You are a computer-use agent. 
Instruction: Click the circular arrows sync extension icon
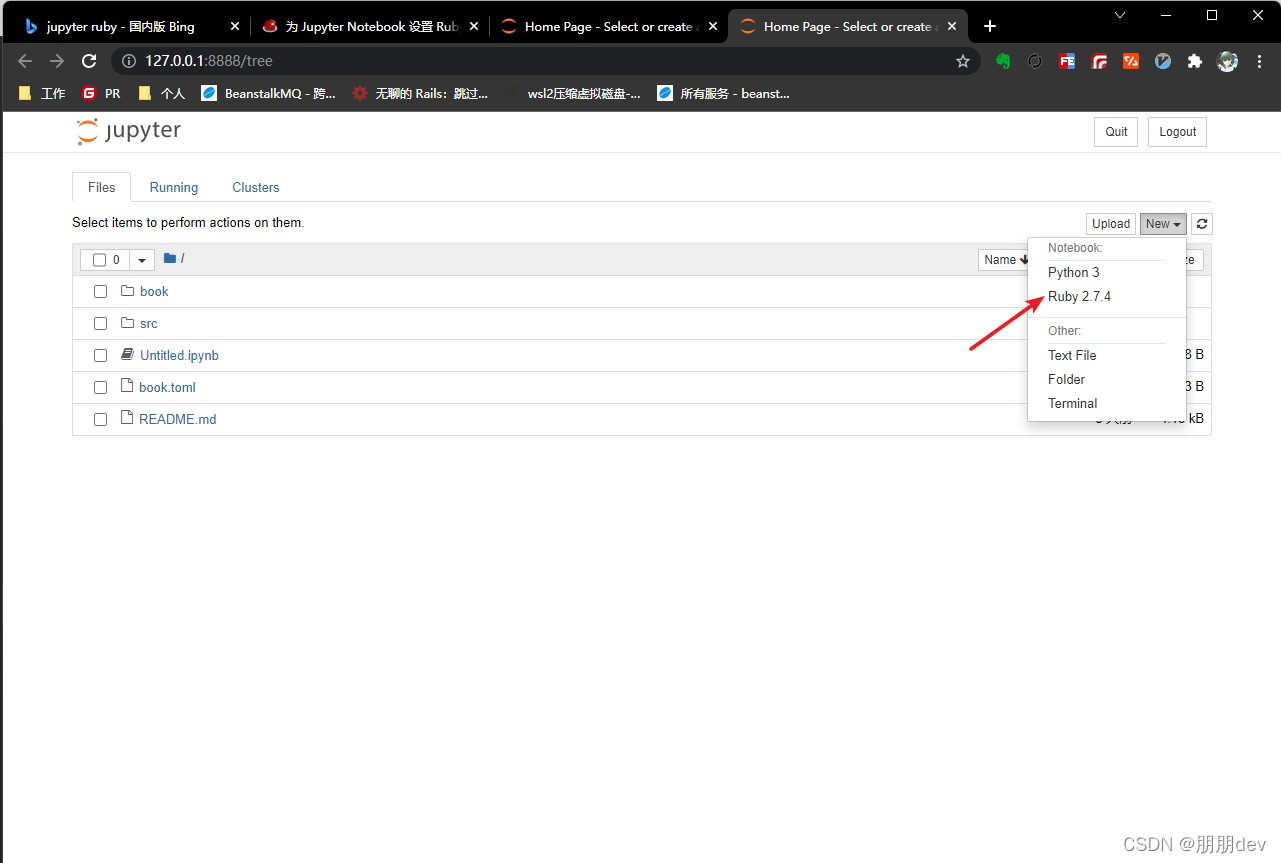click(1035, 61)
